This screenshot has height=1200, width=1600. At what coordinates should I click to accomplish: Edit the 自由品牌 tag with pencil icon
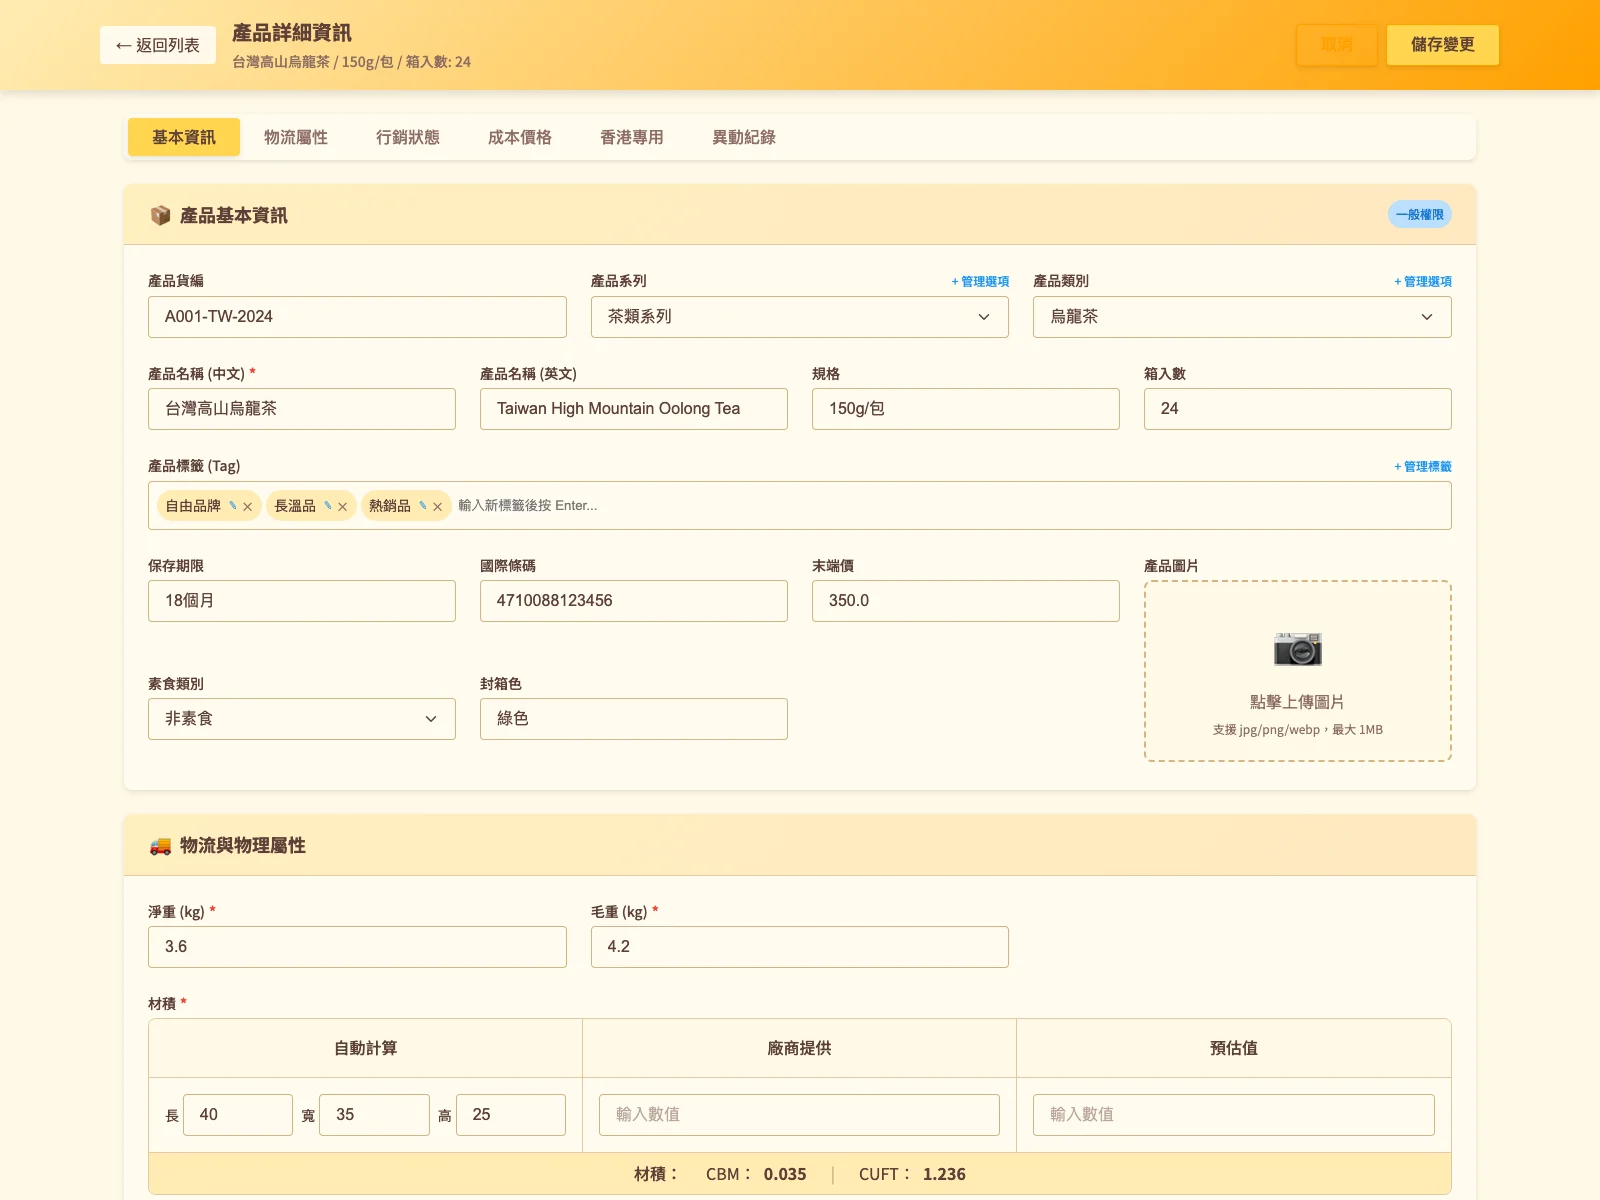tap(233, 506)
